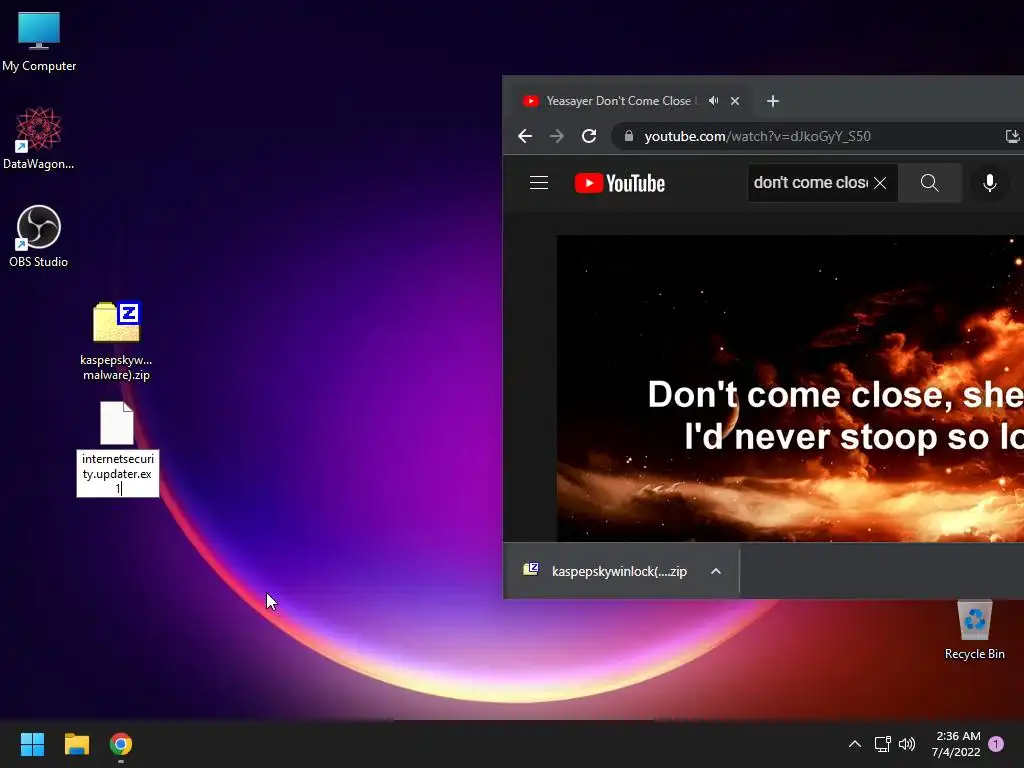Launch OBS Studio from the desktop
Viewport: 1024px width, 768px height.
[39, 236]
